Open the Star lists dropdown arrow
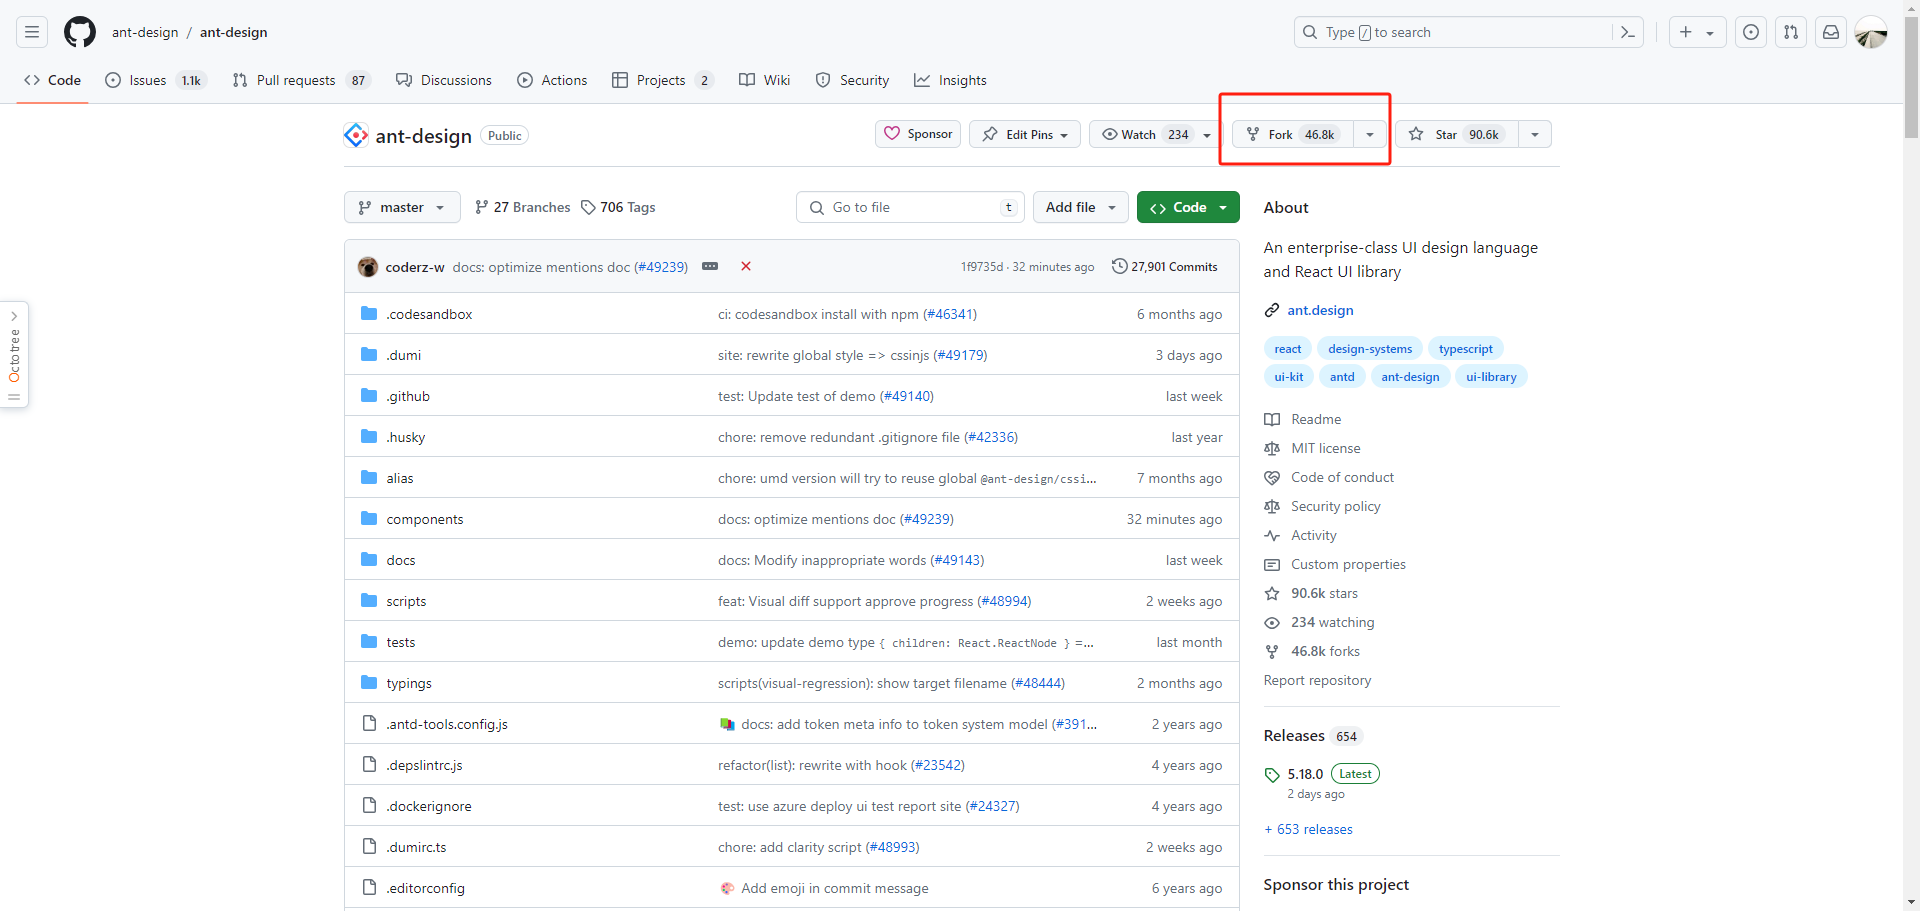 tap(1535, 134)
